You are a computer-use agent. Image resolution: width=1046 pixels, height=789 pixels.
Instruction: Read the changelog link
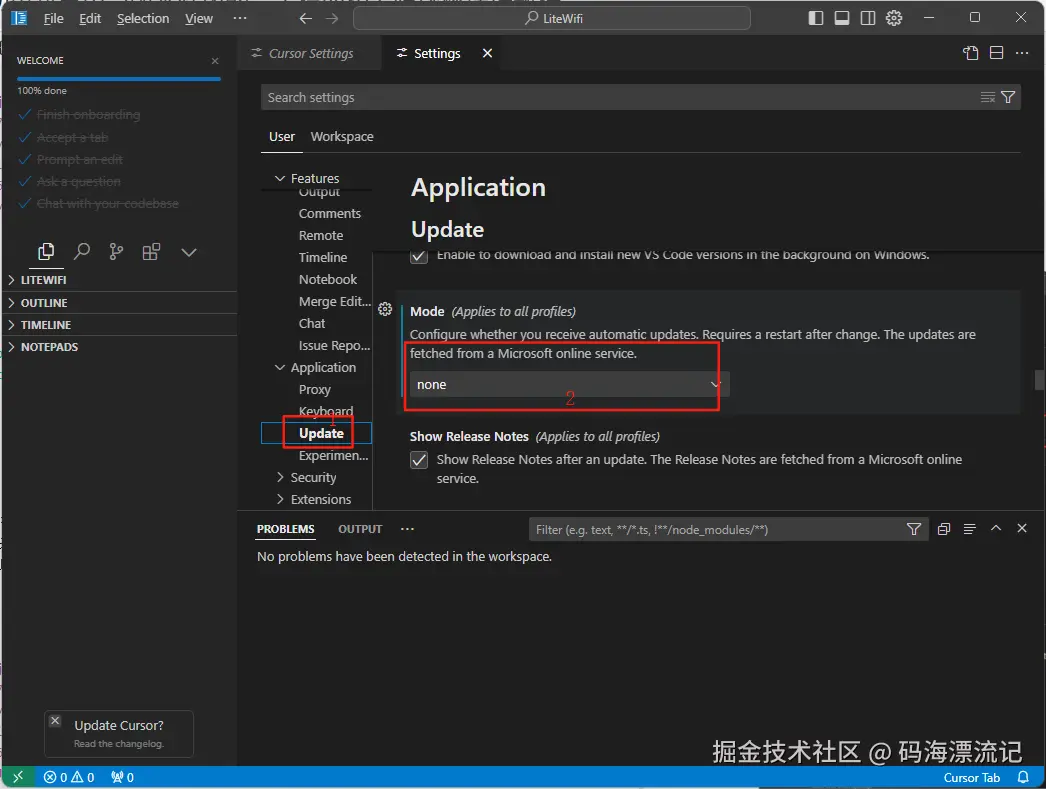(x=119, y=744)
